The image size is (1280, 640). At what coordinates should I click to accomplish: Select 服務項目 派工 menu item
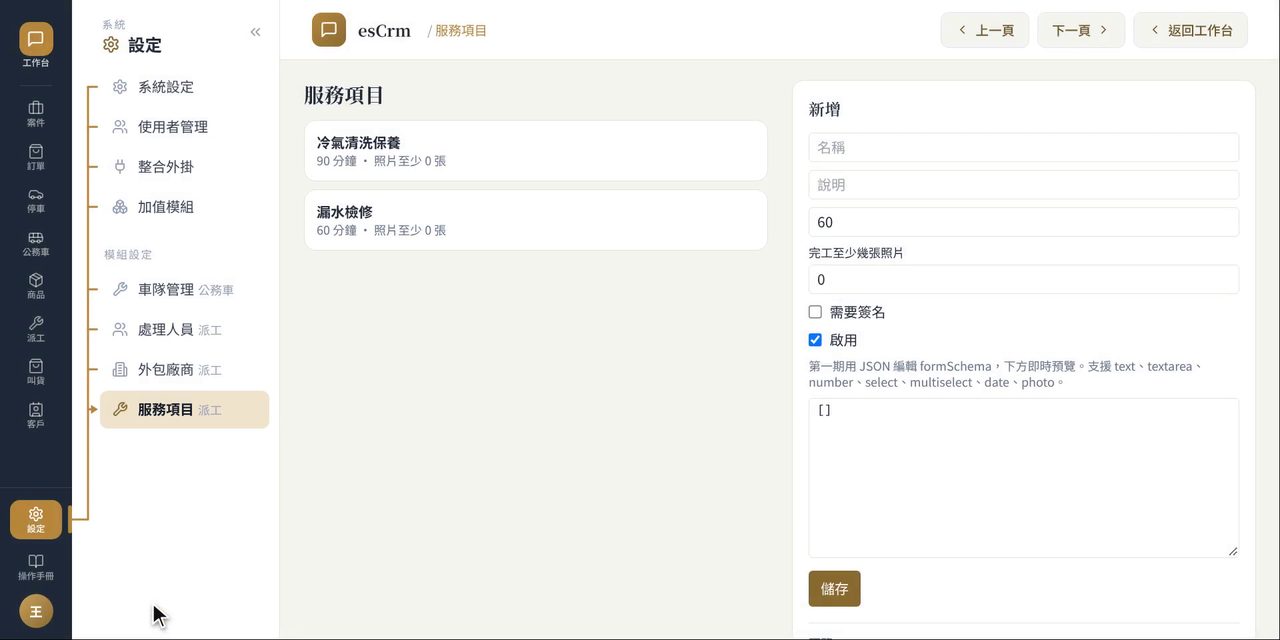coord(184,409)
